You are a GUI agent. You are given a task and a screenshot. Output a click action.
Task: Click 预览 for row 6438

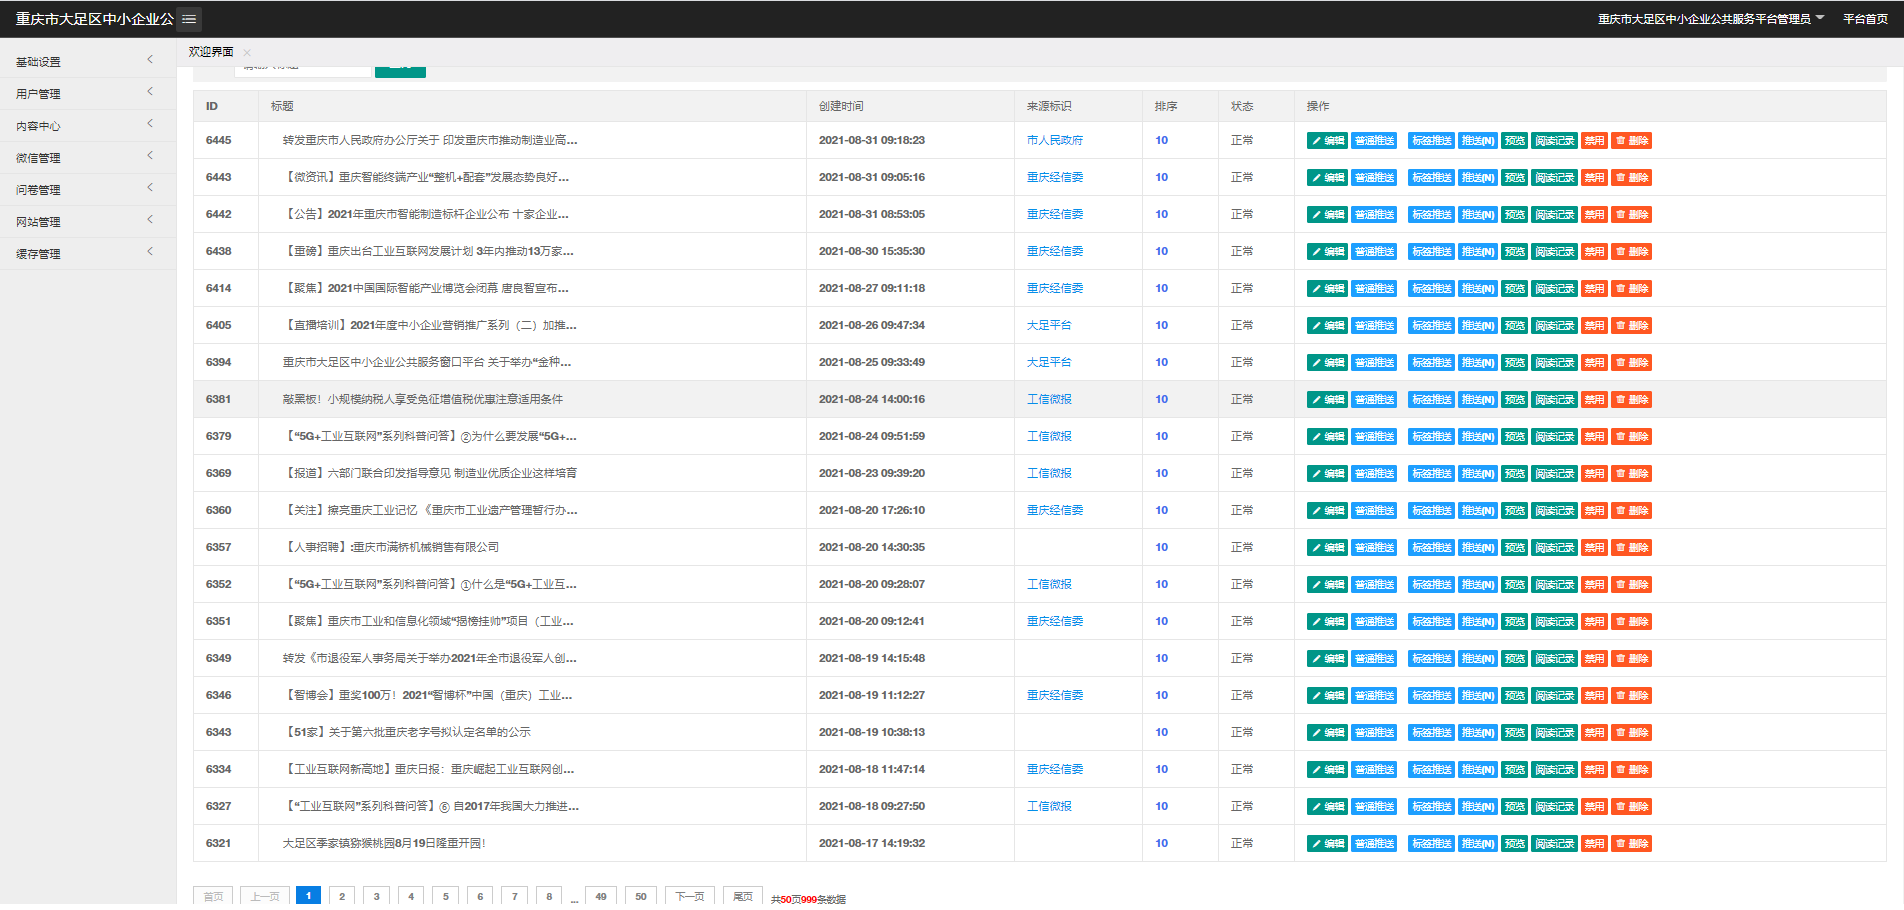tap(1515, 252)
